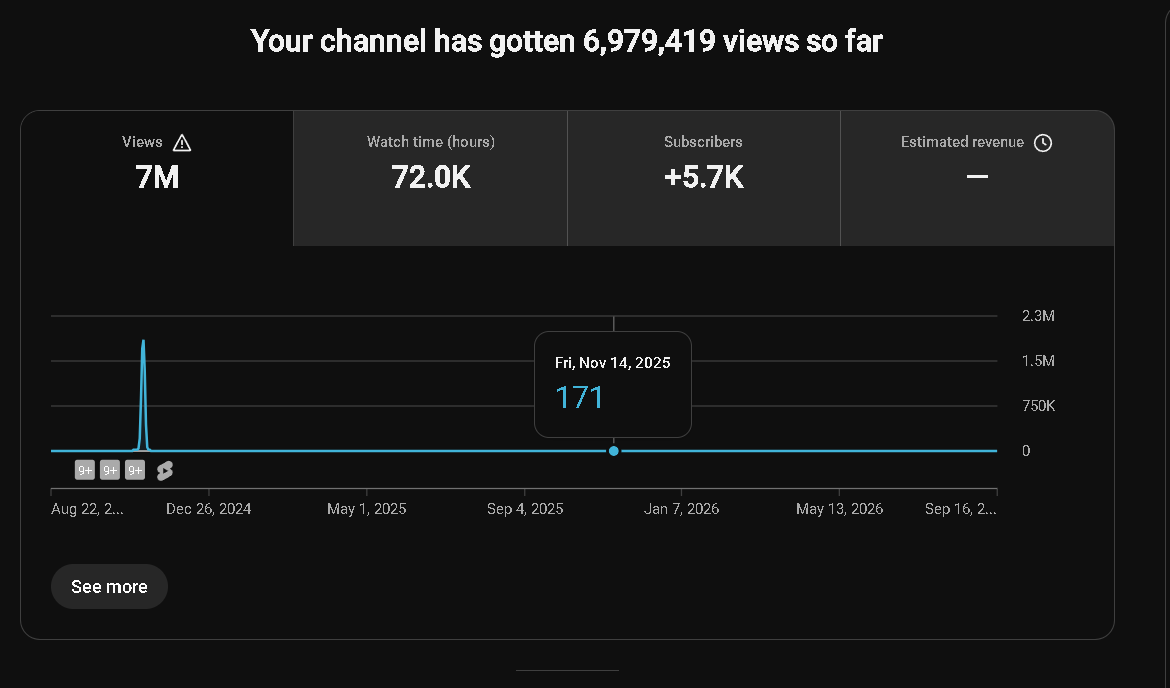Click the clock icon beside Estimated revenue
Viewport: 1170px width, 688px height.
coord(1042,143)
